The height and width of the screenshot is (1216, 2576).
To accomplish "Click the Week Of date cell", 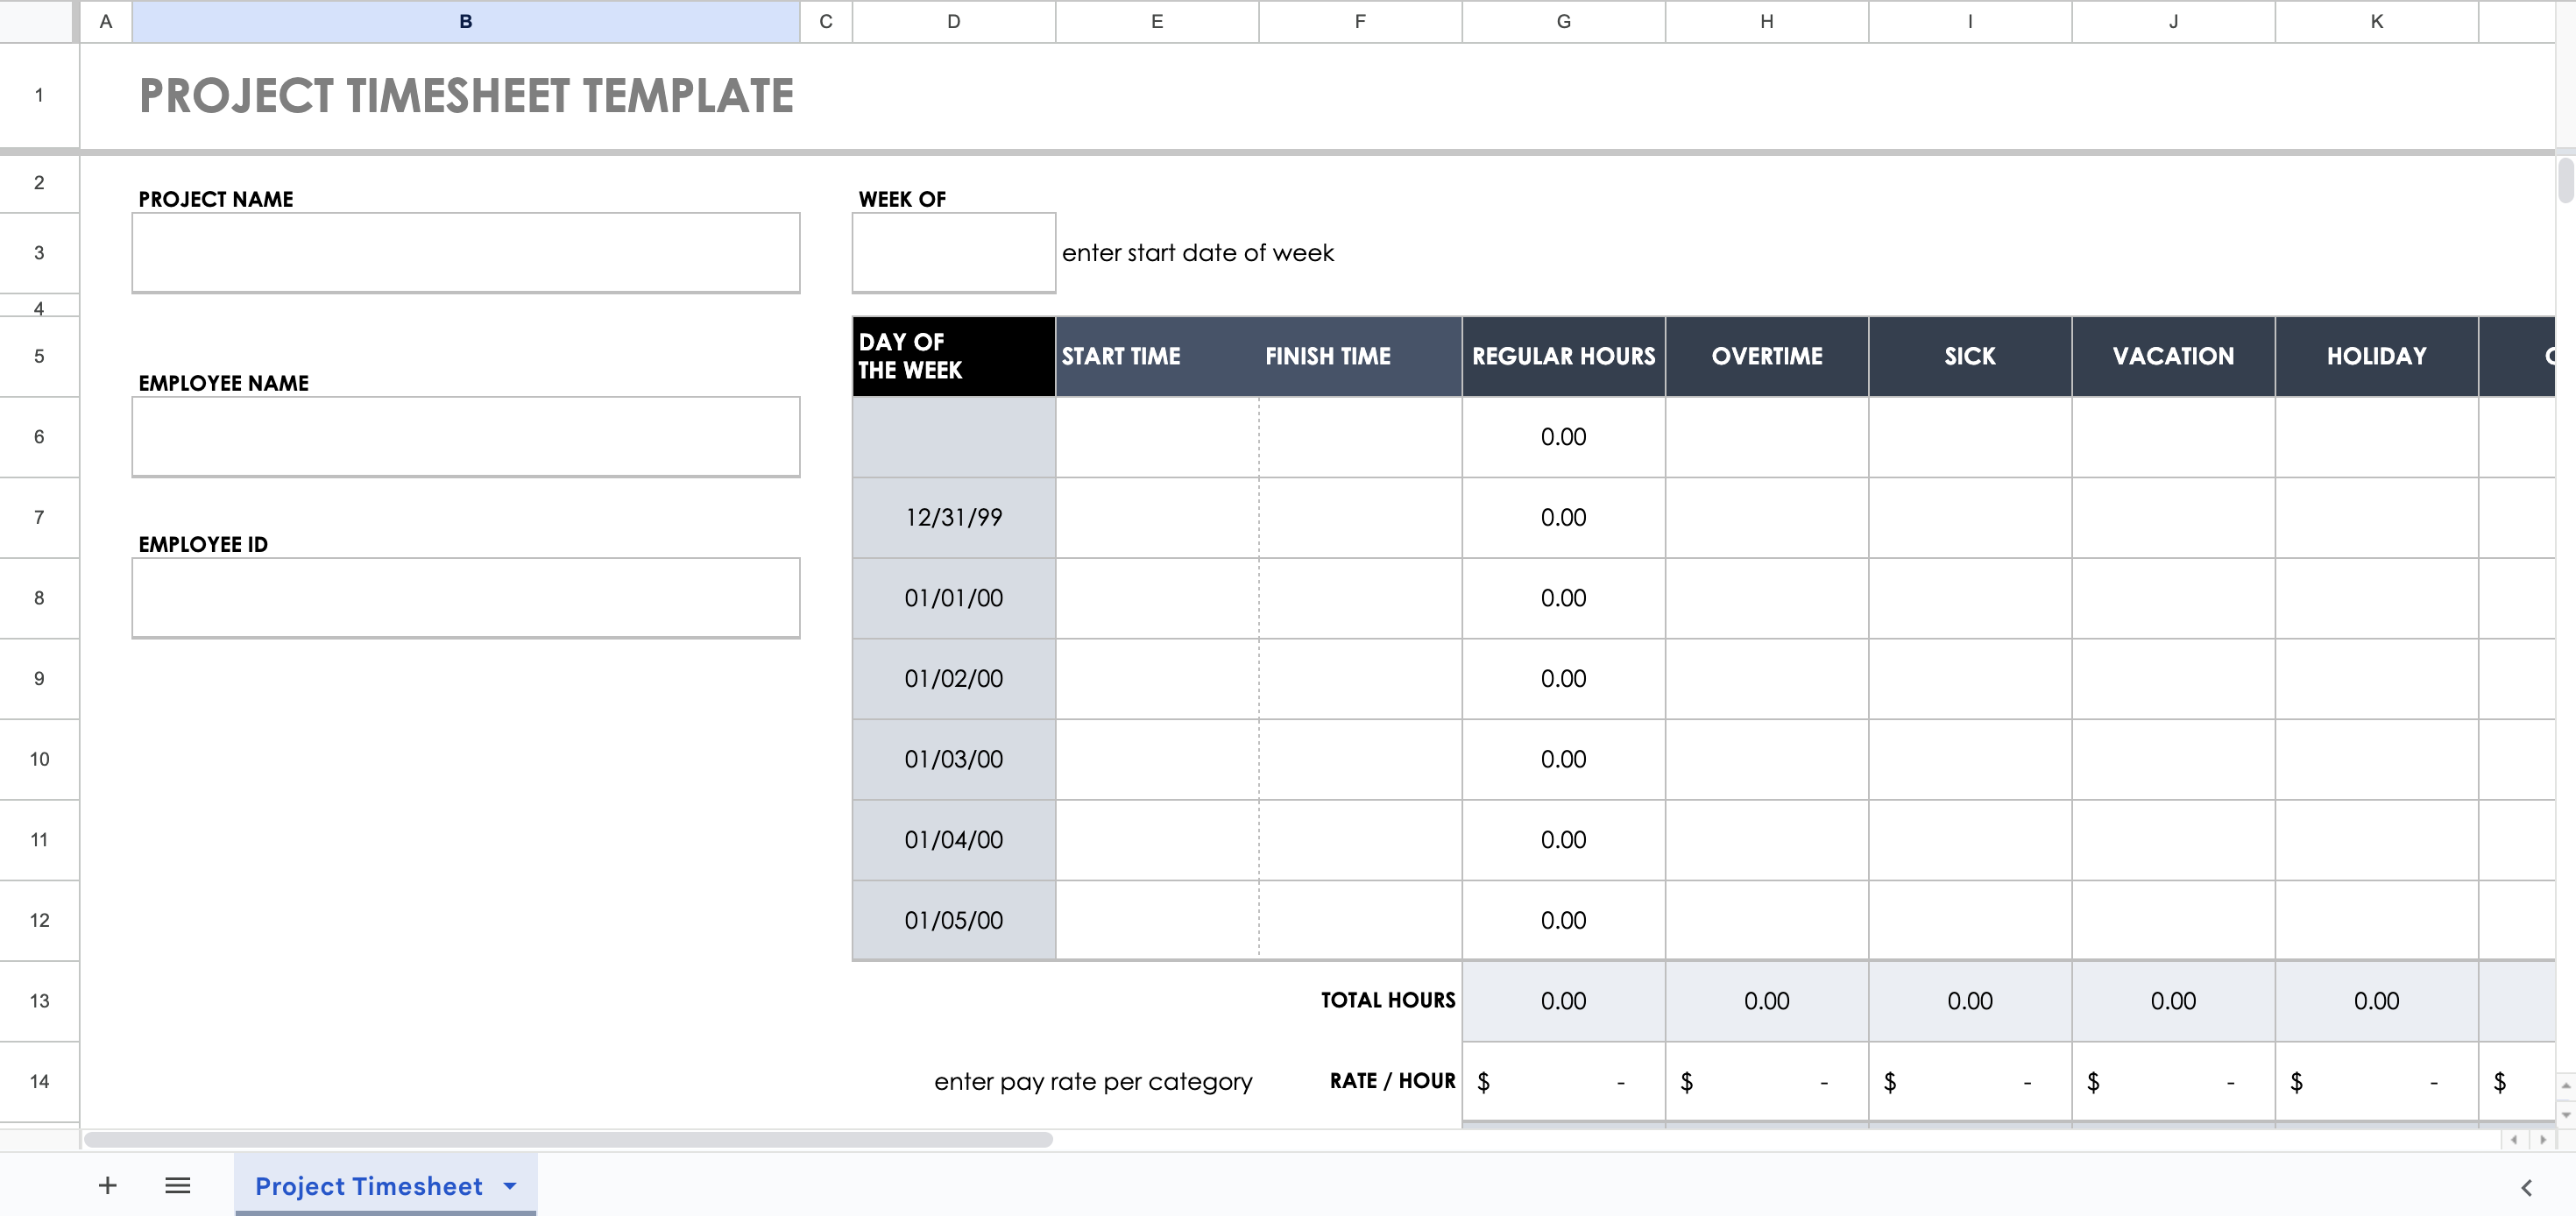I will (x=953, y=252).
